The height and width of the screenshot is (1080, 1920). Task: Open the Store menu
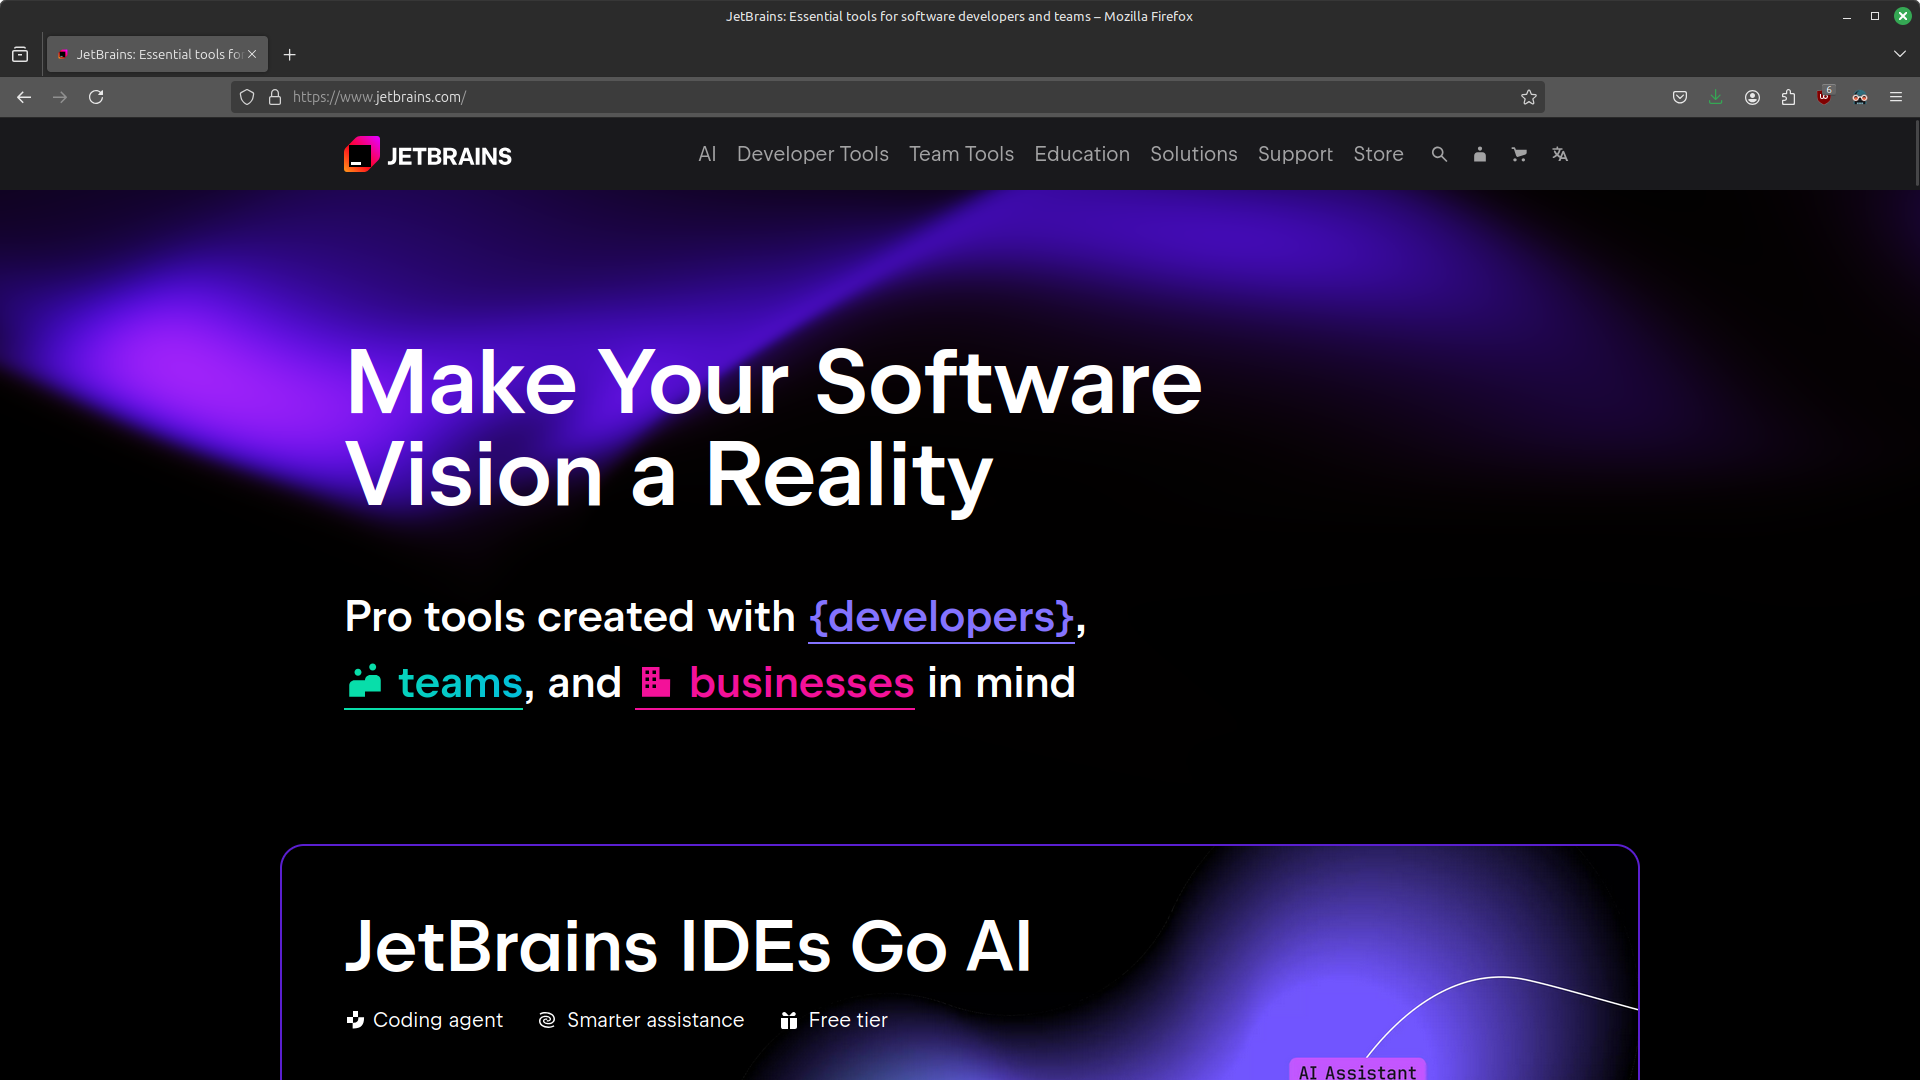1378,154
